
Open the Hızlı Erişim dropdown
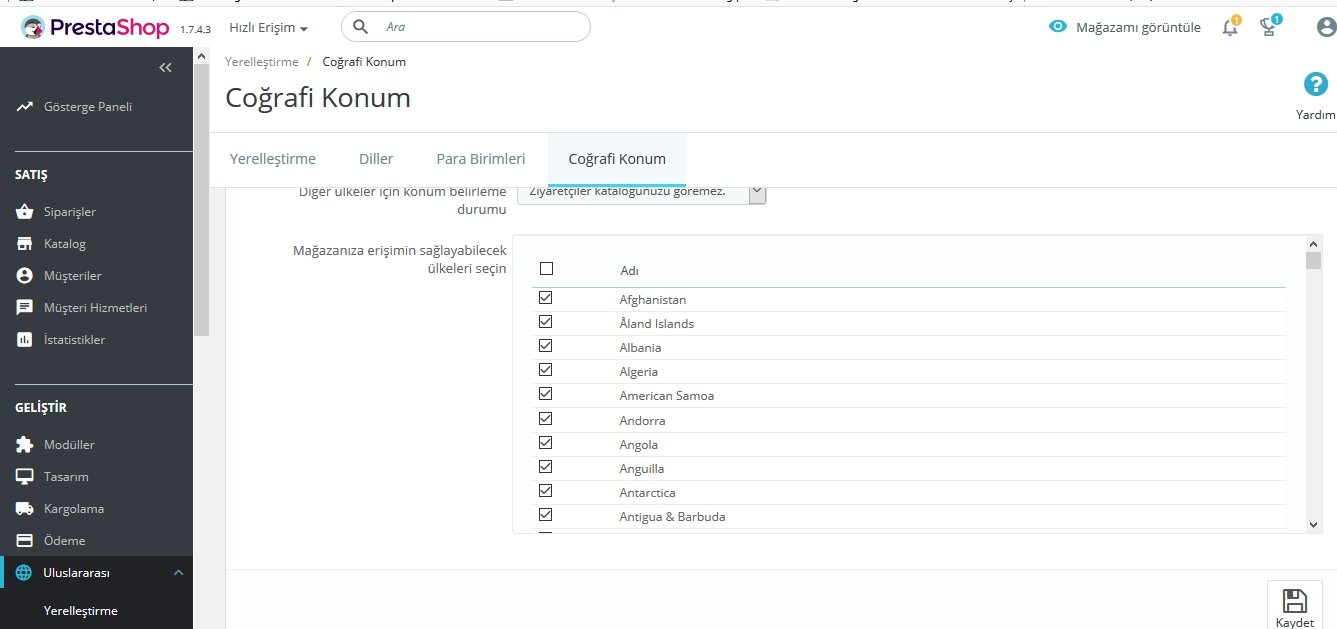268,28
